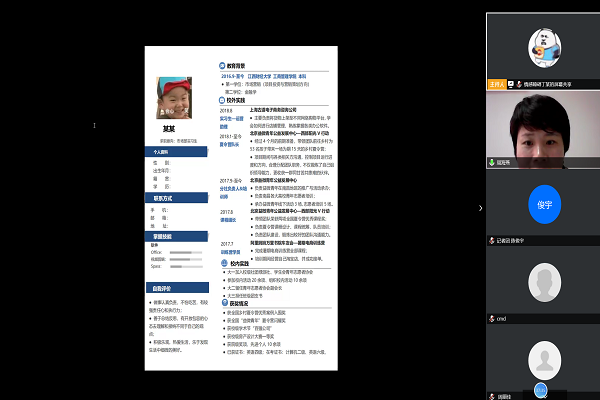Click the 获奖情况 section icon in resume
The height and width of the screenshot is (400, 600).
tap(225, 303)
